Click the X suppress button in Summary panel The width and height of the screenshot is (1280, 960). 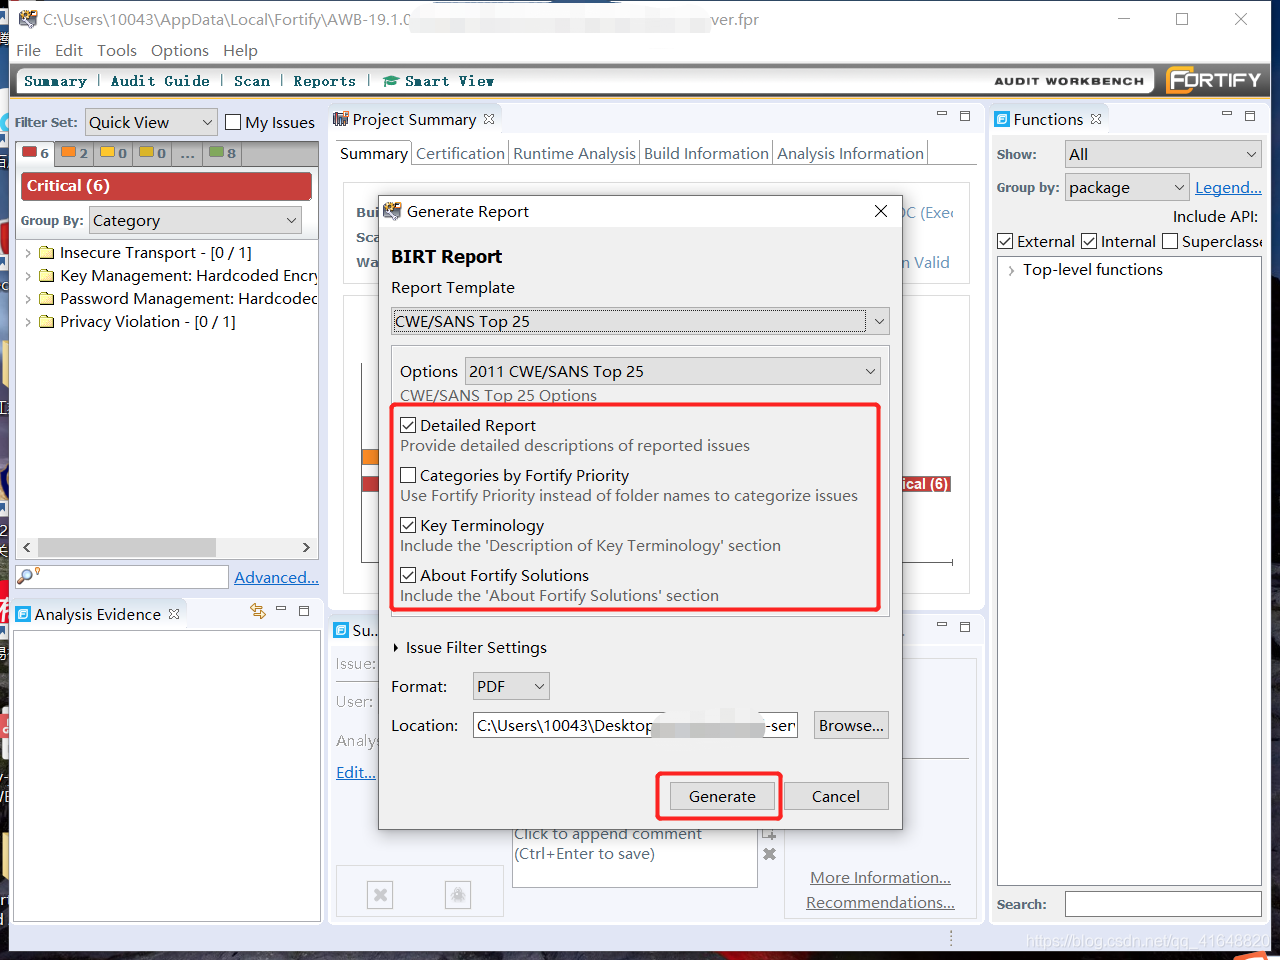tap(380, 895)
